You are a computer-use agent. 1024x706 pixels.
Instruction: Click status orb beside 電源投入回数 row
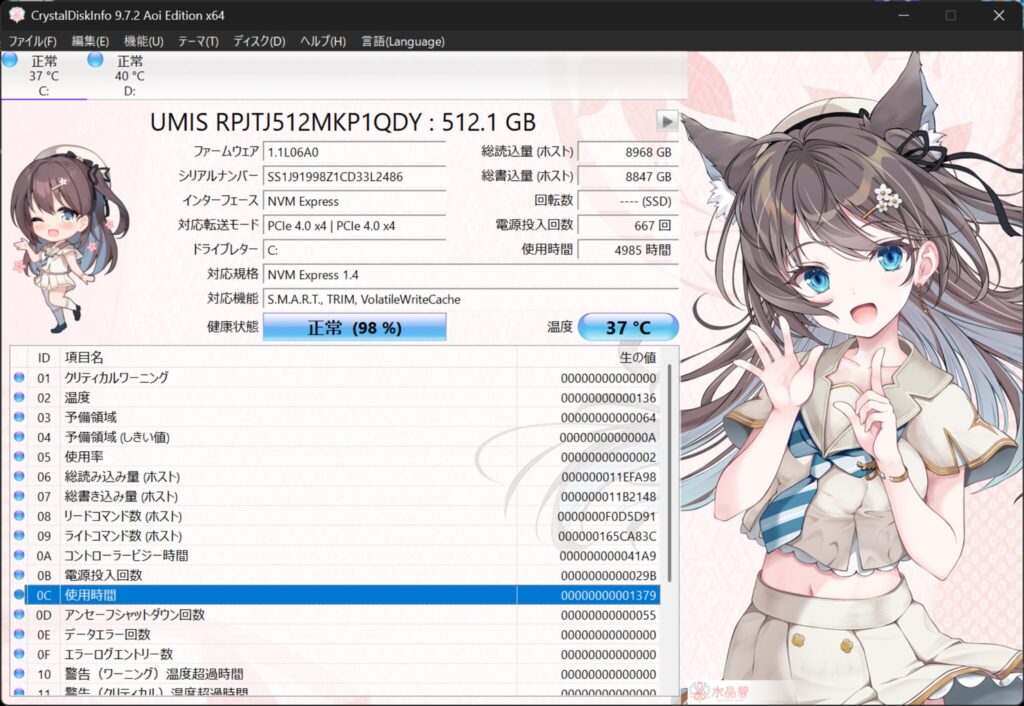[19, 575]
